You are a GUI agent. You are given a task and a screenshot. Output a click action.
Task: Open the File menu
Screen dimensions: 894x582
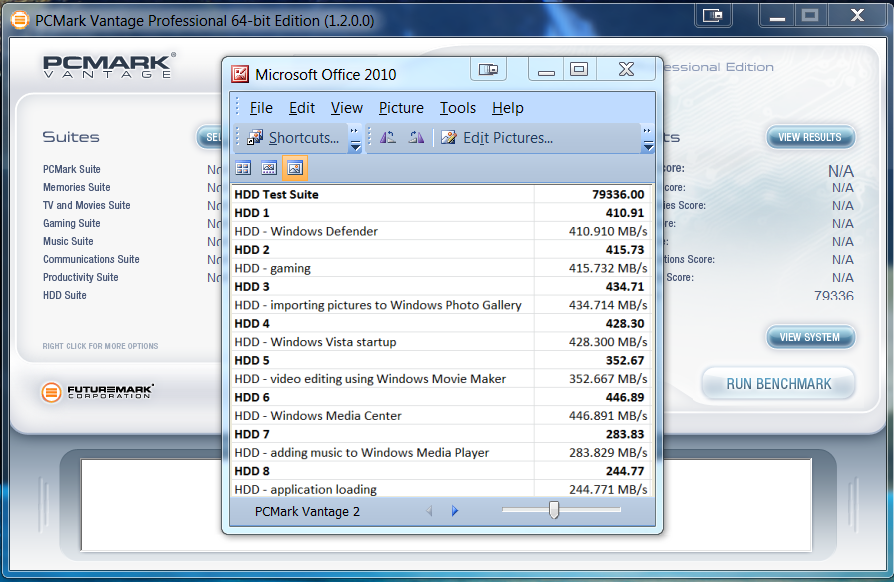tap(261, 108)
